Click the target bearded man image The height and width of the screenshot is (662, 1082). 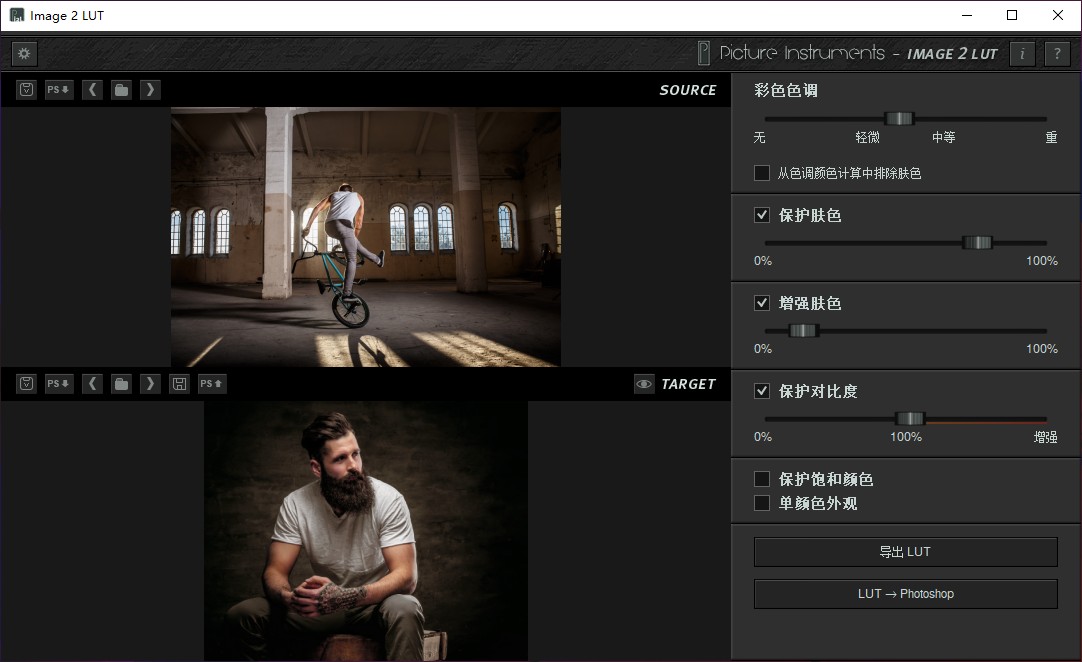pyautogui.click(x=366, y=531)
